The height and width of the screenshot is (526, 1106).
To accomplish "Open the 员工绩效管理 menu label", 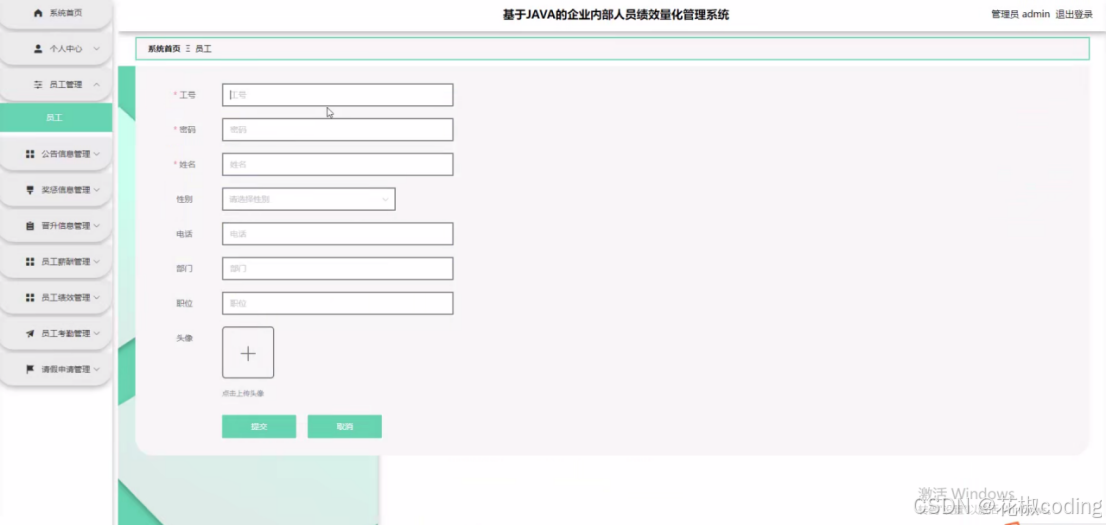I will coord(66,298).
